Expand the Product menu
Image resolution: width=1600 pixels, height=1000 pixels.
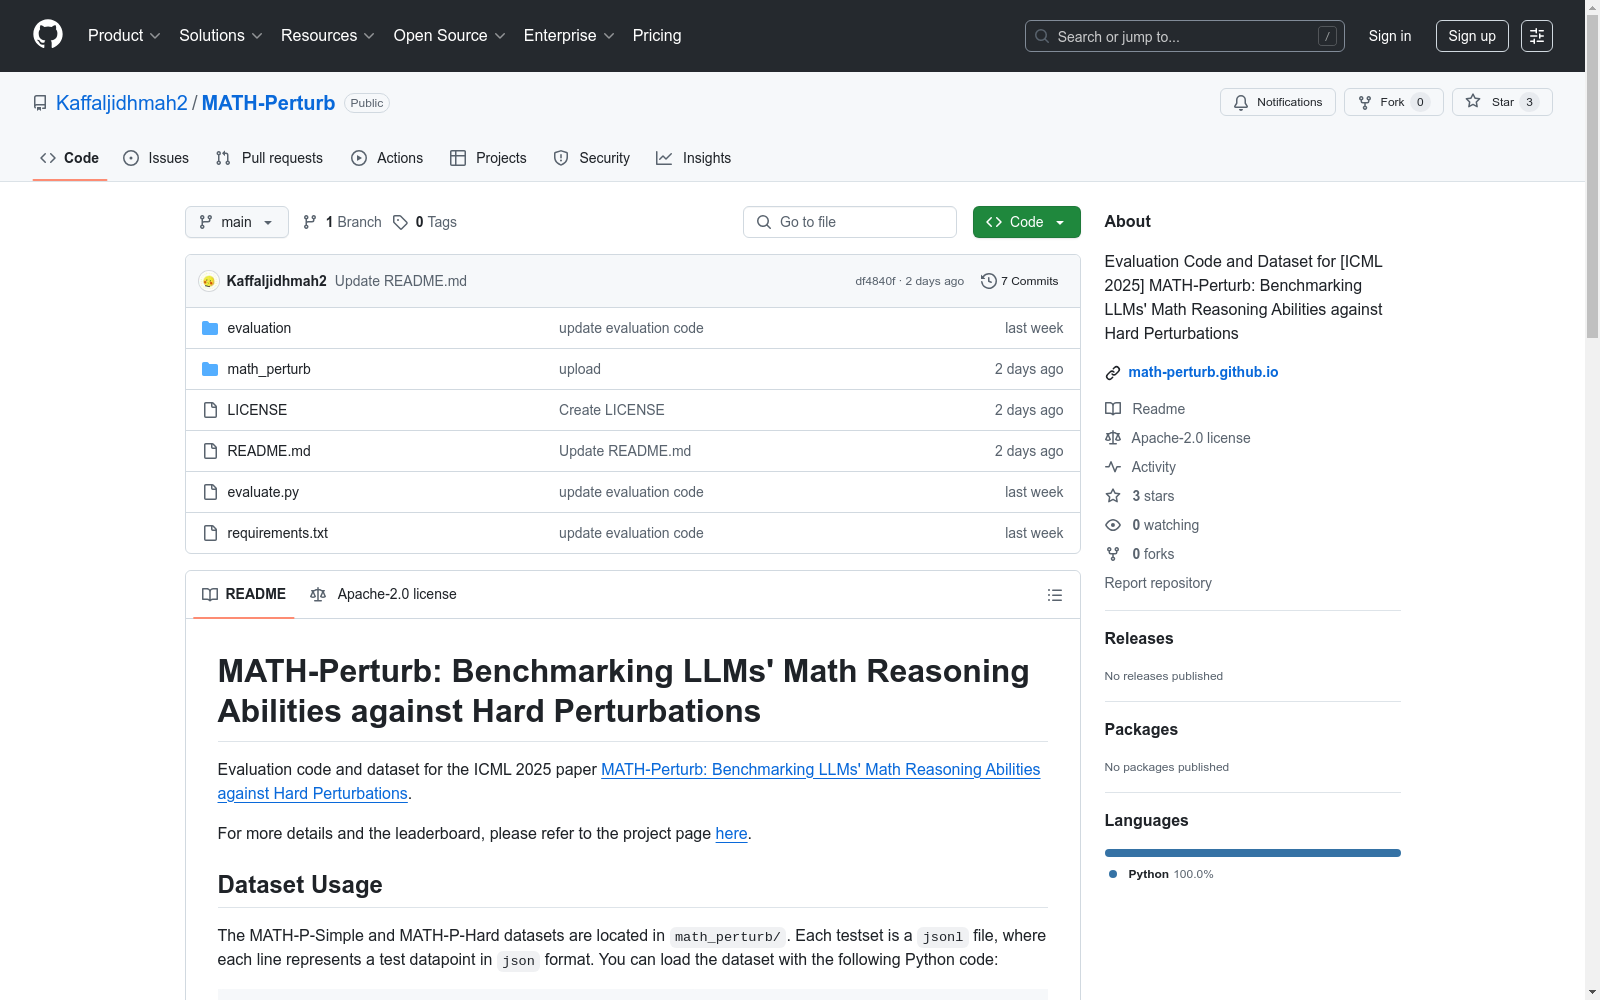tap(124, 36)
